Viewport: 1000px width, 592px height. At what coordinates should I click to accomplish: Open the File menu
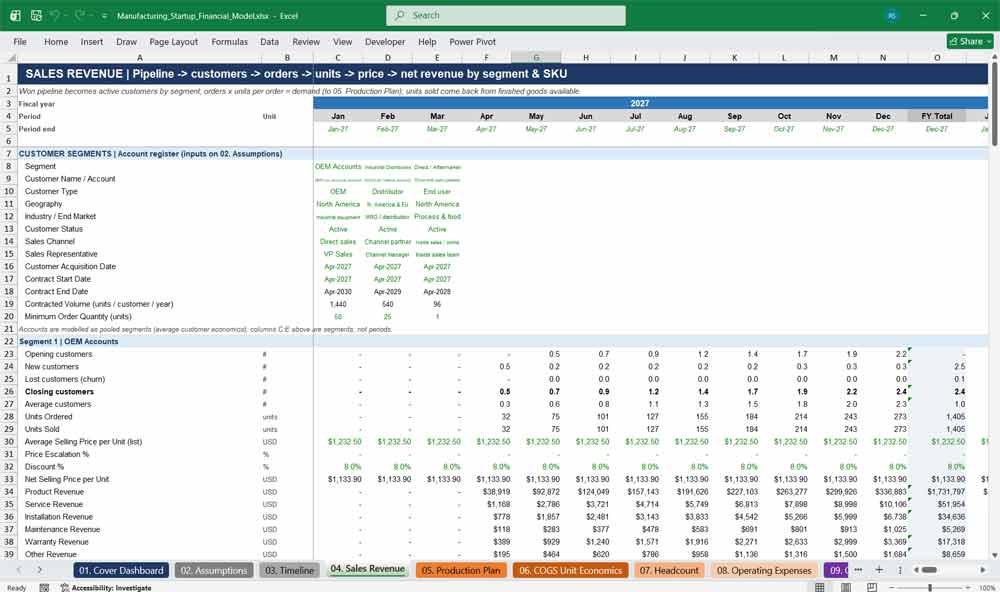click(x=20, y=41)
